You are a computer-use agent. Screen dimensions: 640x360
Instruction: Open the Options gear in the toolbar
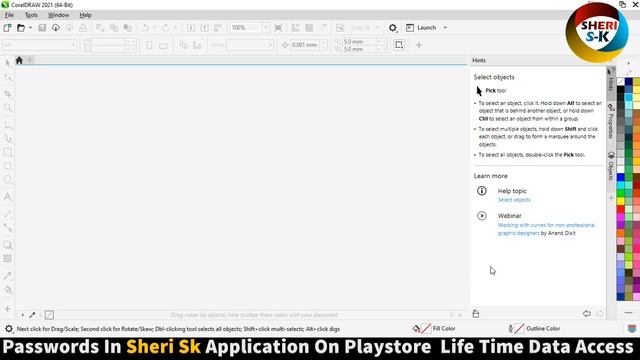point(393,28)
